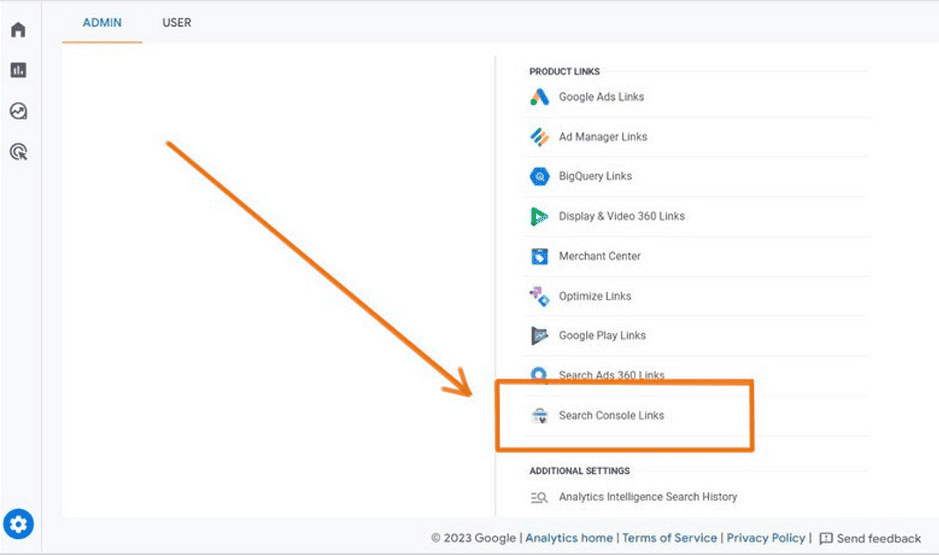
Task: Click the Search Ads 360 icon
Action: (539, 374)
